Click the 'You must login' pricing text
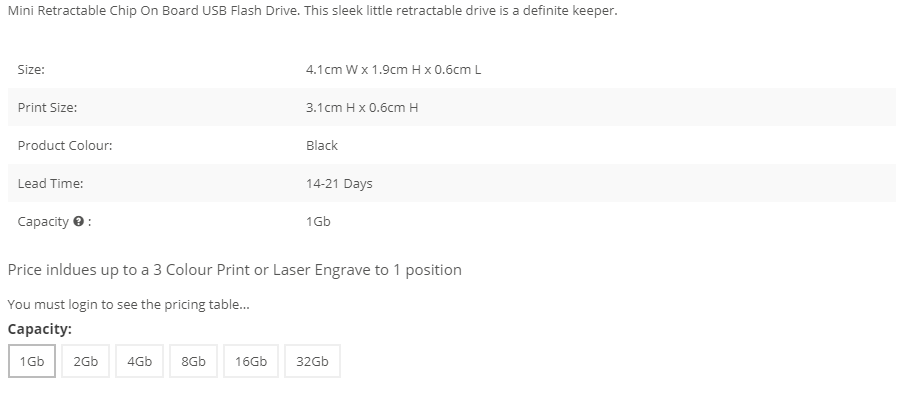The height and width of the screenshot is (410, 912). (x=129, y=305)
